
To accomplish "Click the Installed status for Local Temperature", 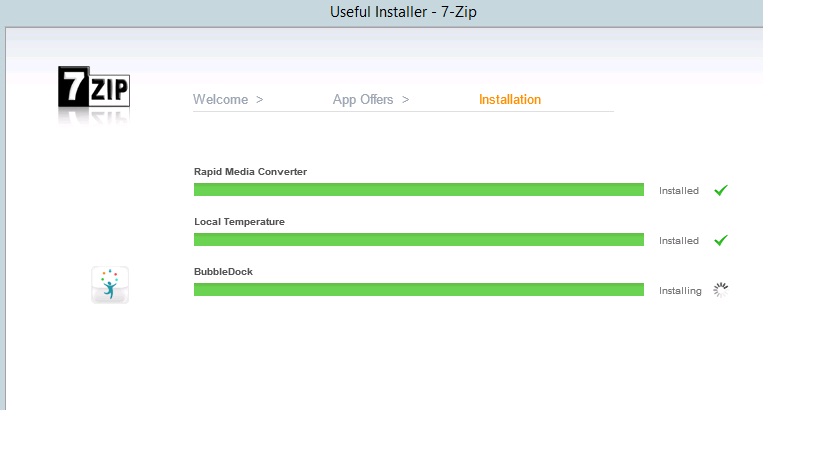I will [x=678, y=241].
